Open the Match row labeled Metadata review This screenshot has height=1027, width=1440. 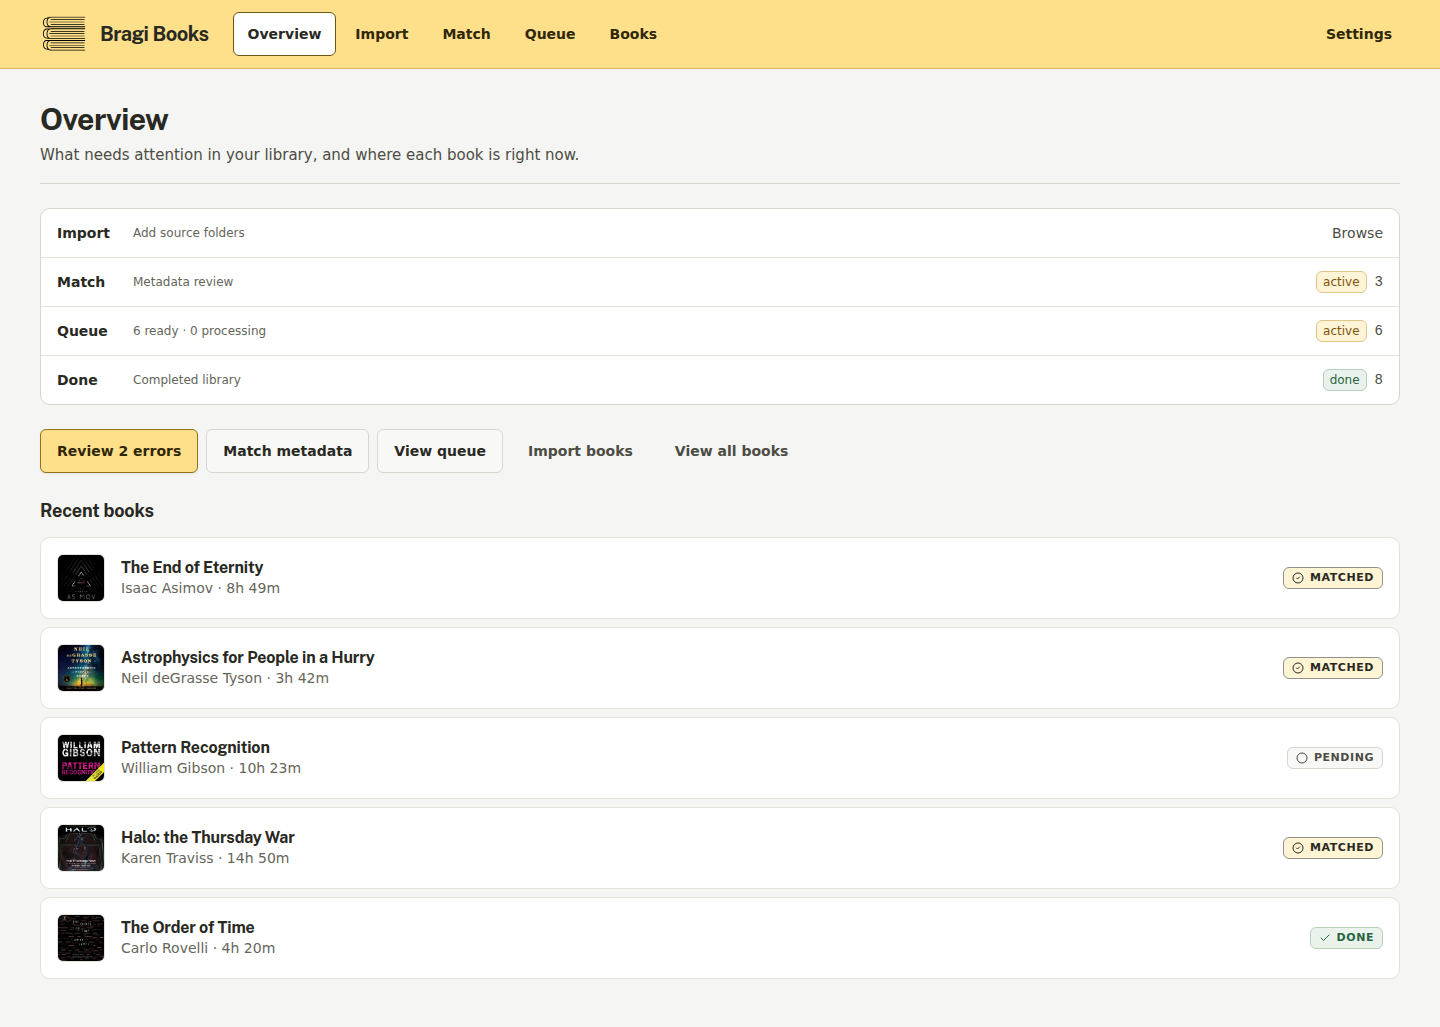click(x=720, y=282)
